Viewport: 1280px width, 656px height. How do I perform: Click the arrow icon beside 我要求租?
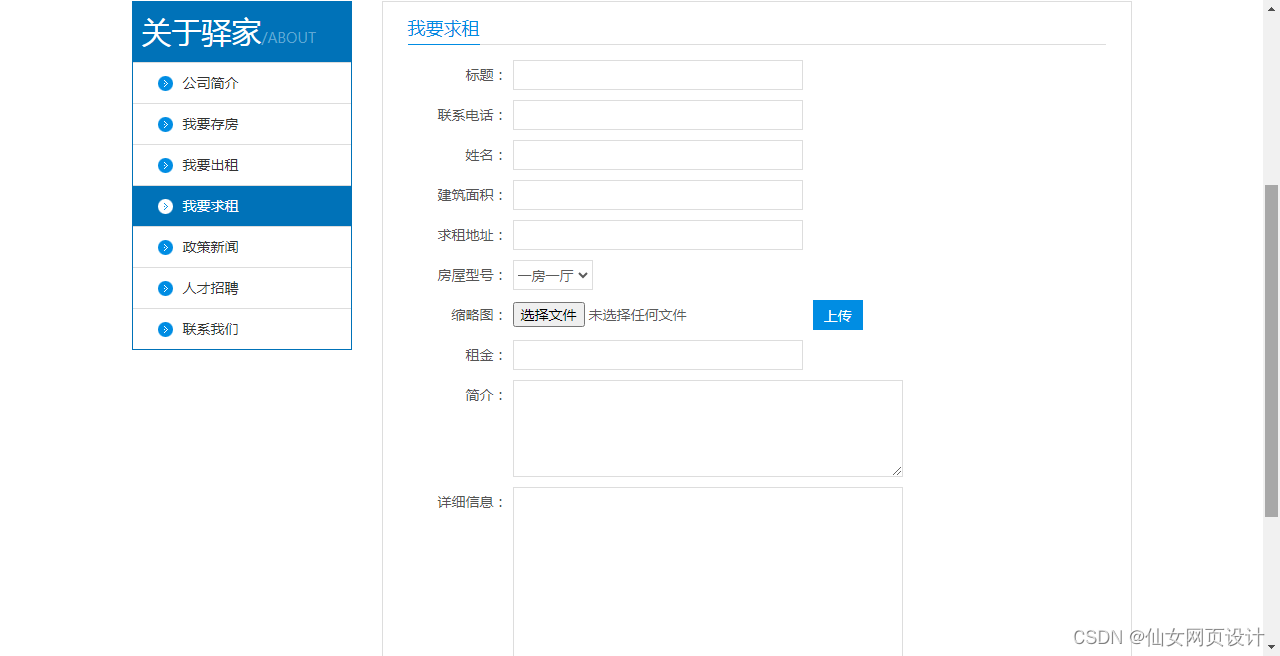pyautogui.click(x=165, y=206)
